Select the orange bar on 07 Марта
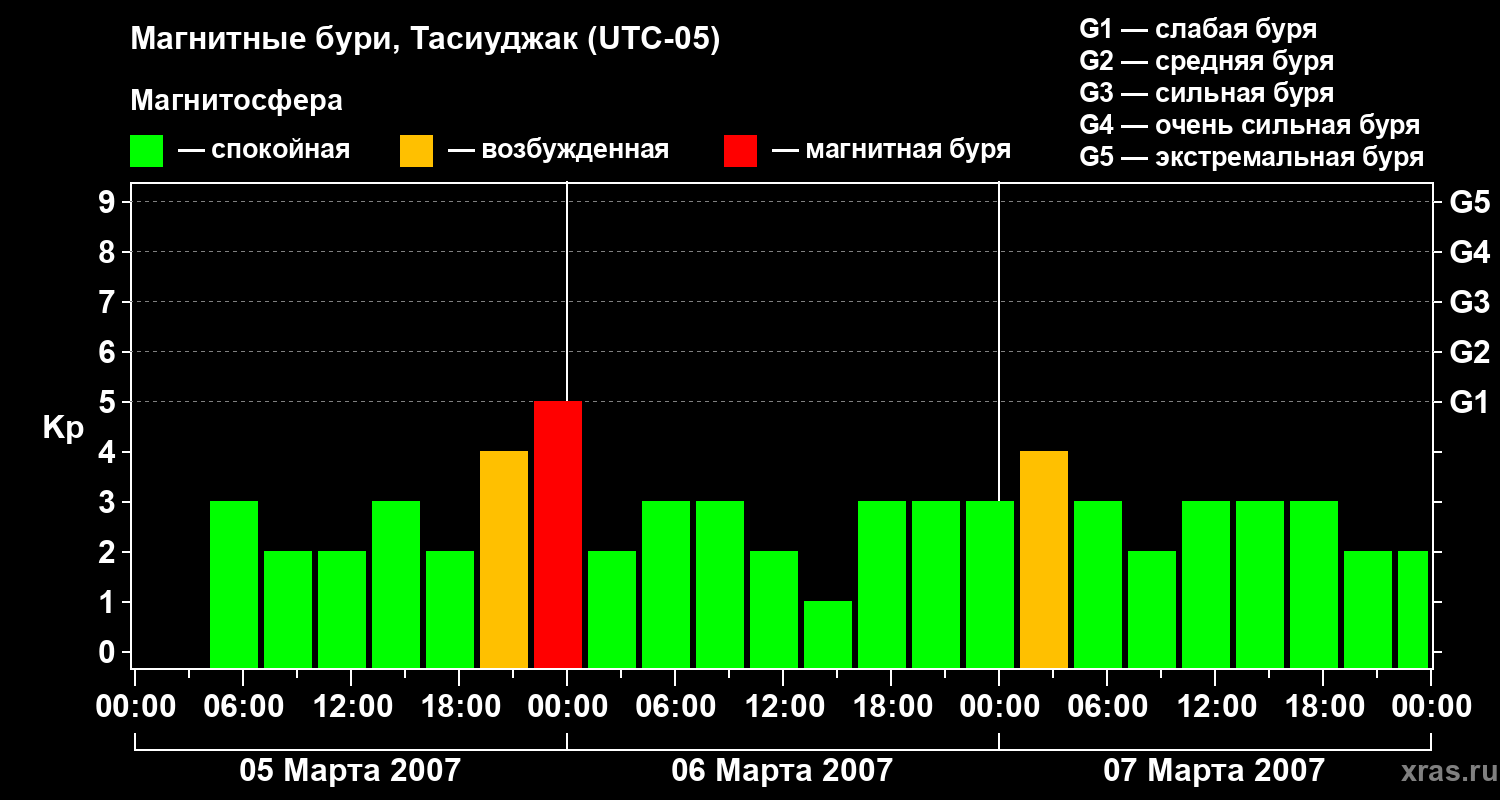The image size is (1500, 800). click(1044, 560)
